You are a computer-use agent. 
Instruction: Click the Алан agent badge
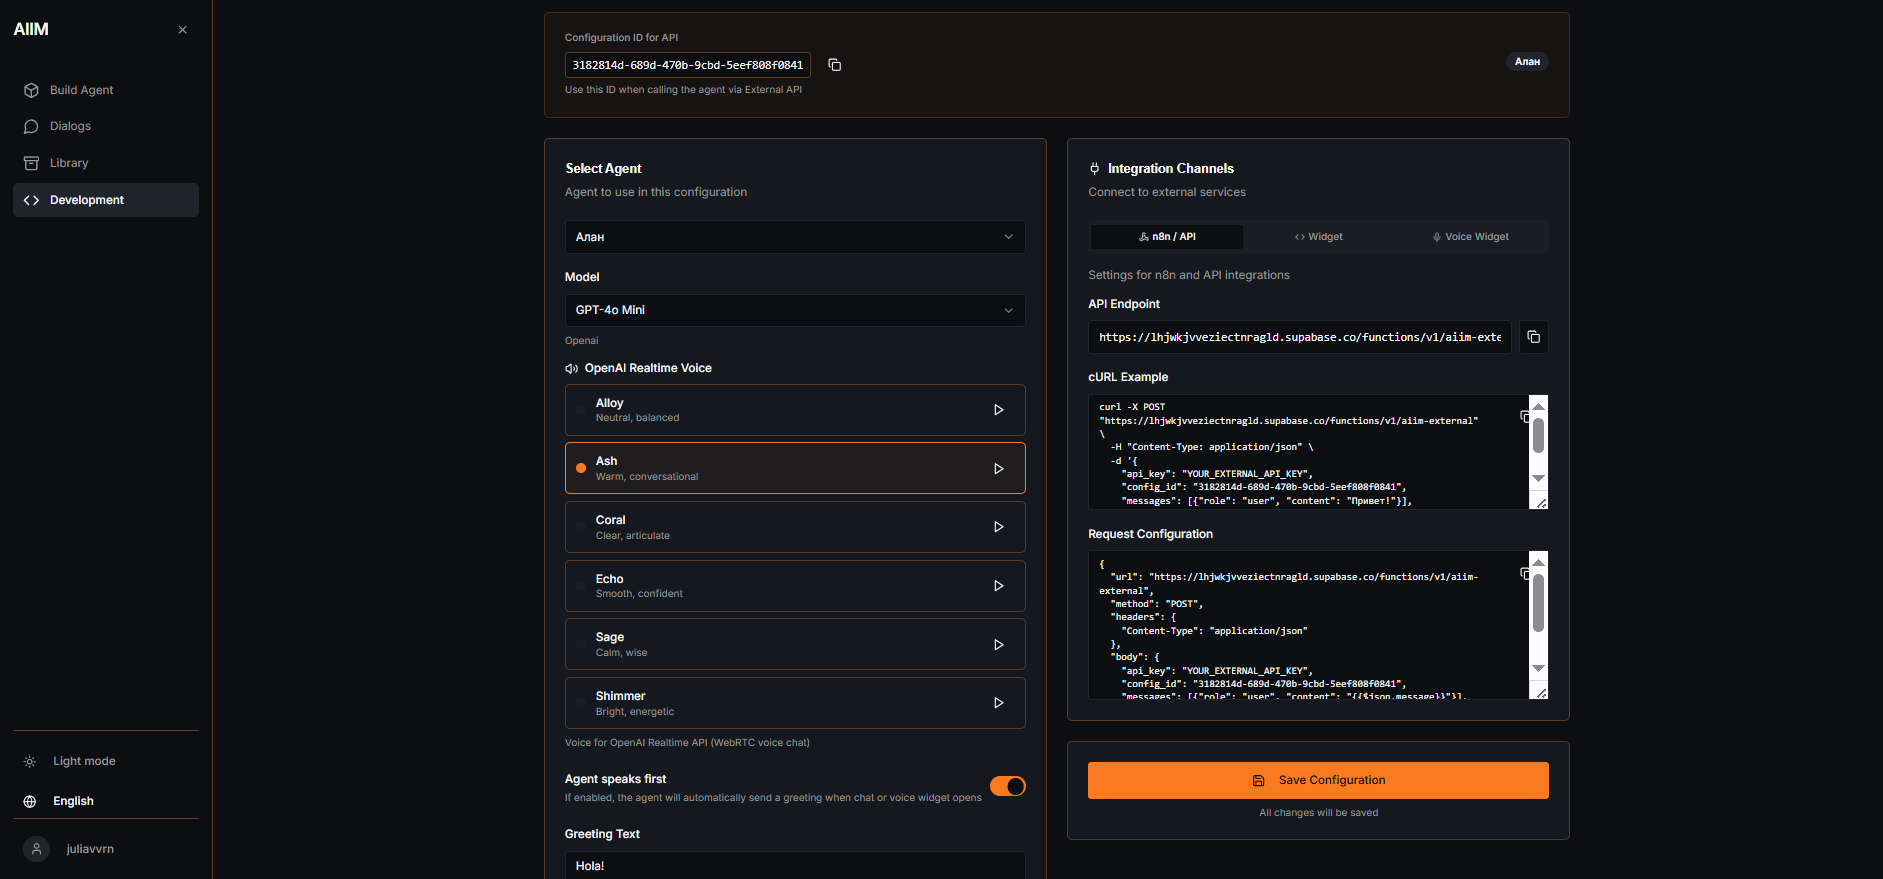(1527, 62)
